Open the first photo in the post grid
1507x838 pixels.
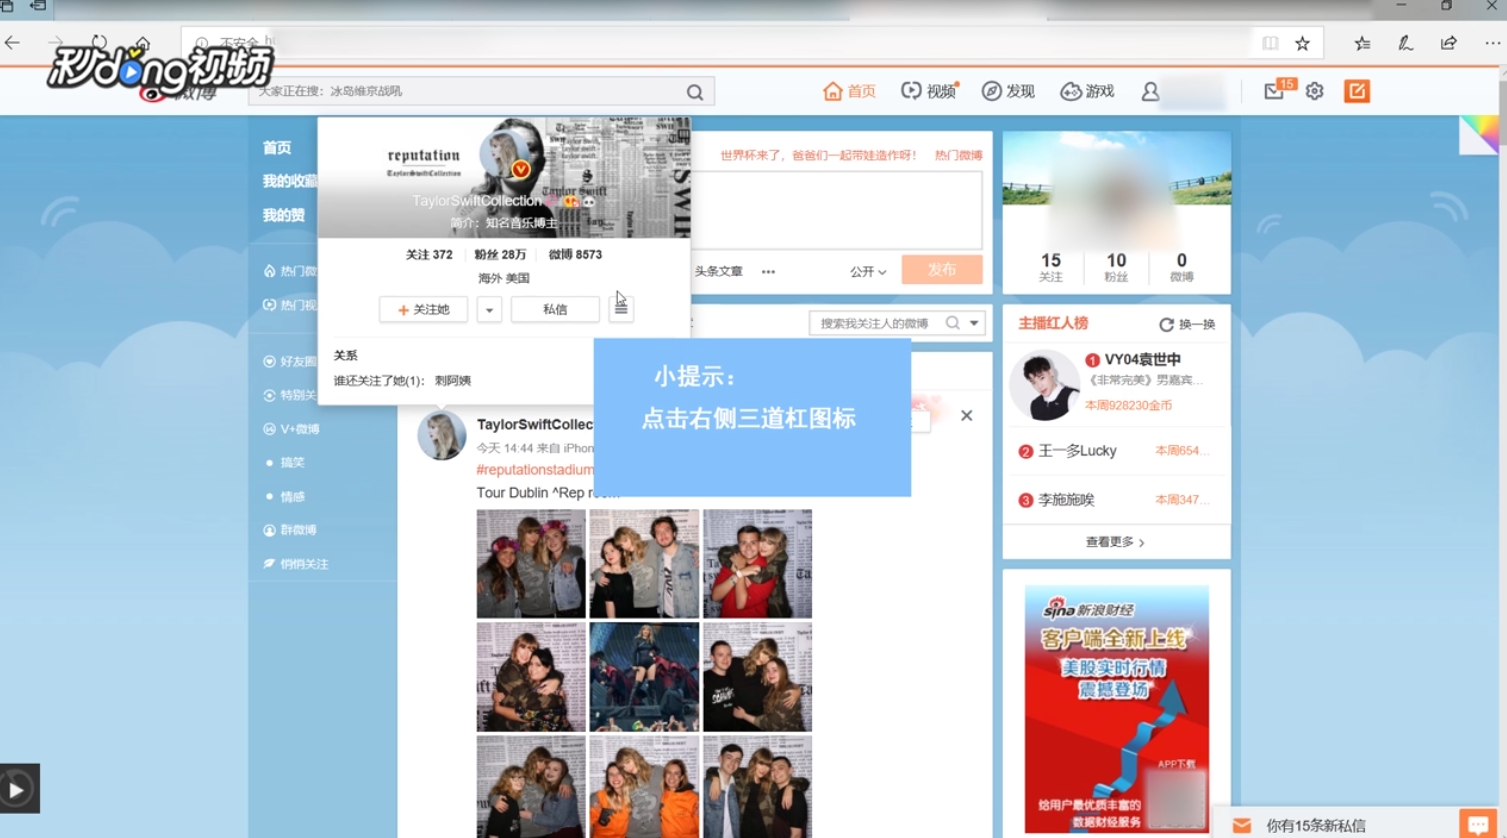pyautogui.click(x=531, y=564)
